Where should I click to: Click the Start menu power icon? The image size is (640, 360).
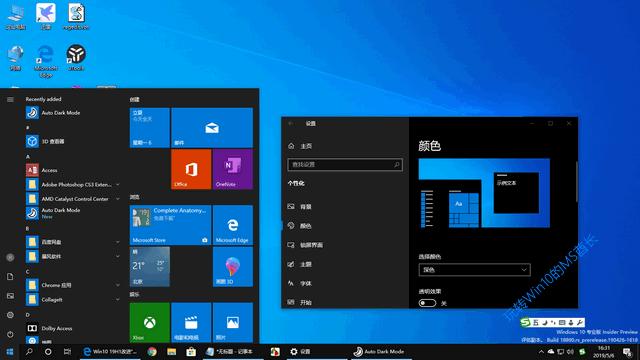pos(10,334)
